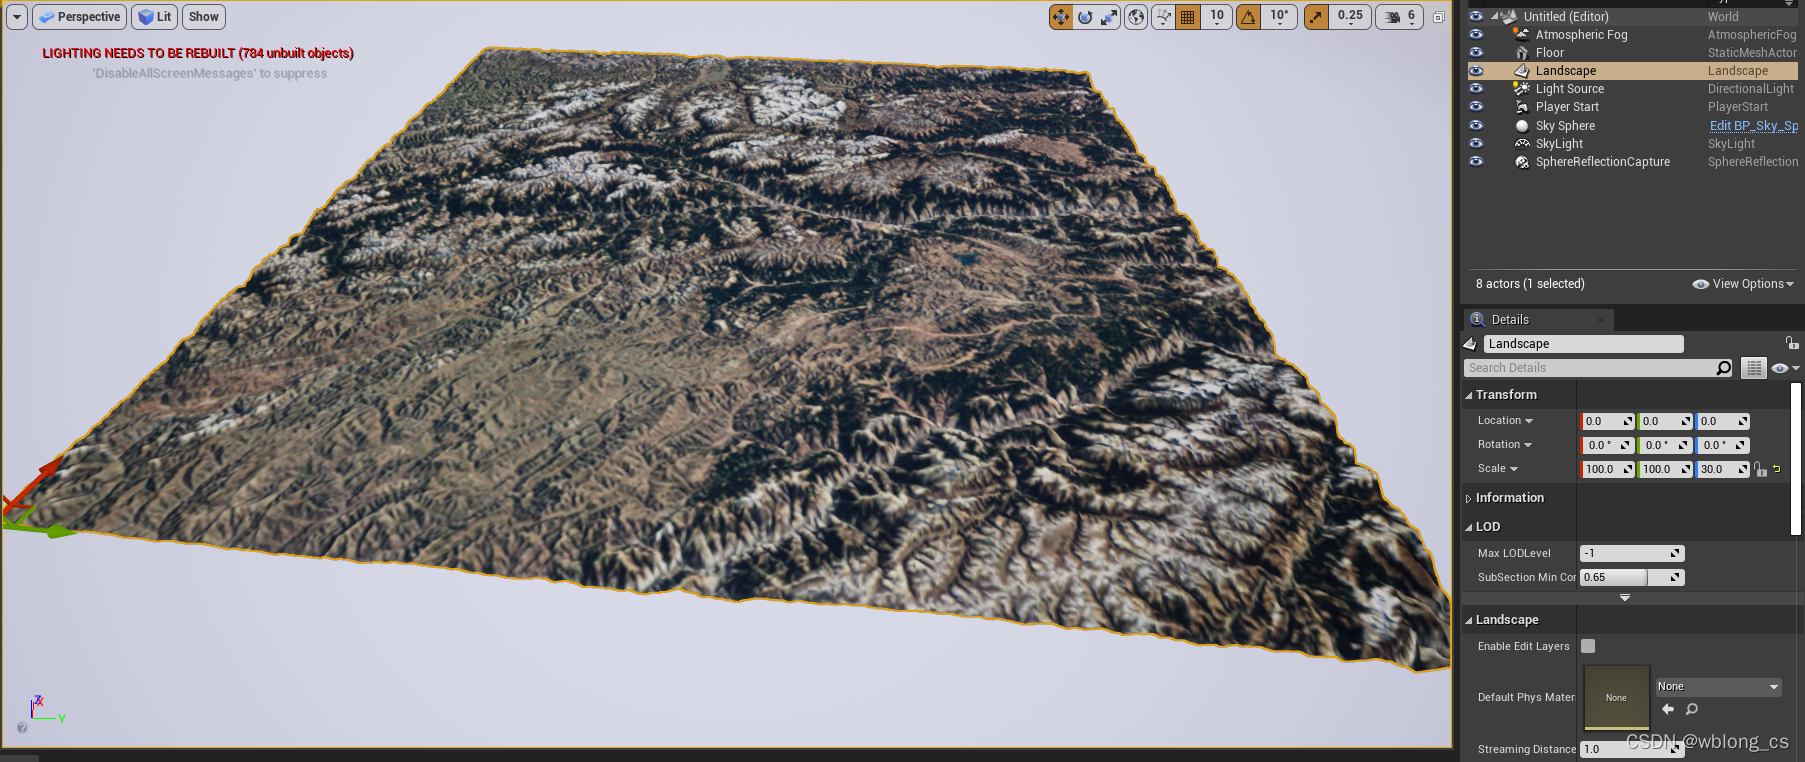1805x762 pixels.
Task: Collapse the LOD section
Action: [x=1469, y=527]
